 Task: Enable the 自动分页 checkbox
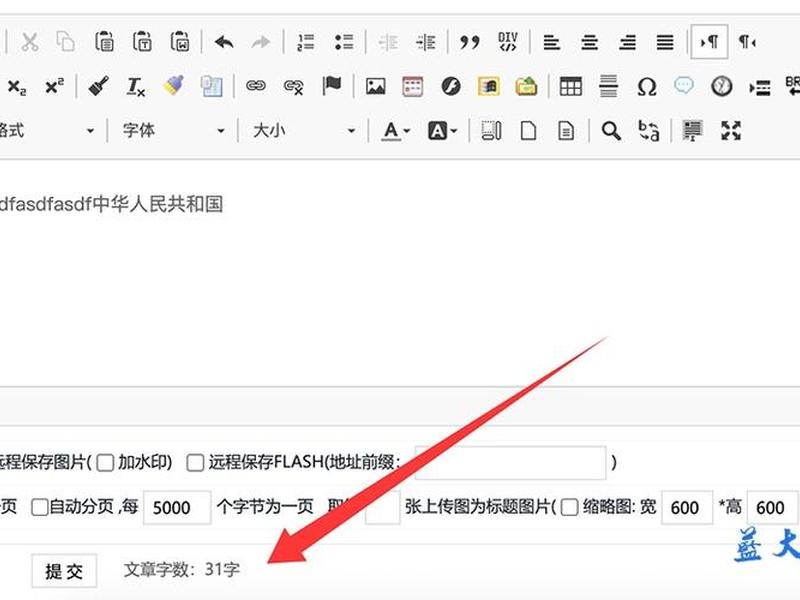pyautogui.click(x=40, y=507)
